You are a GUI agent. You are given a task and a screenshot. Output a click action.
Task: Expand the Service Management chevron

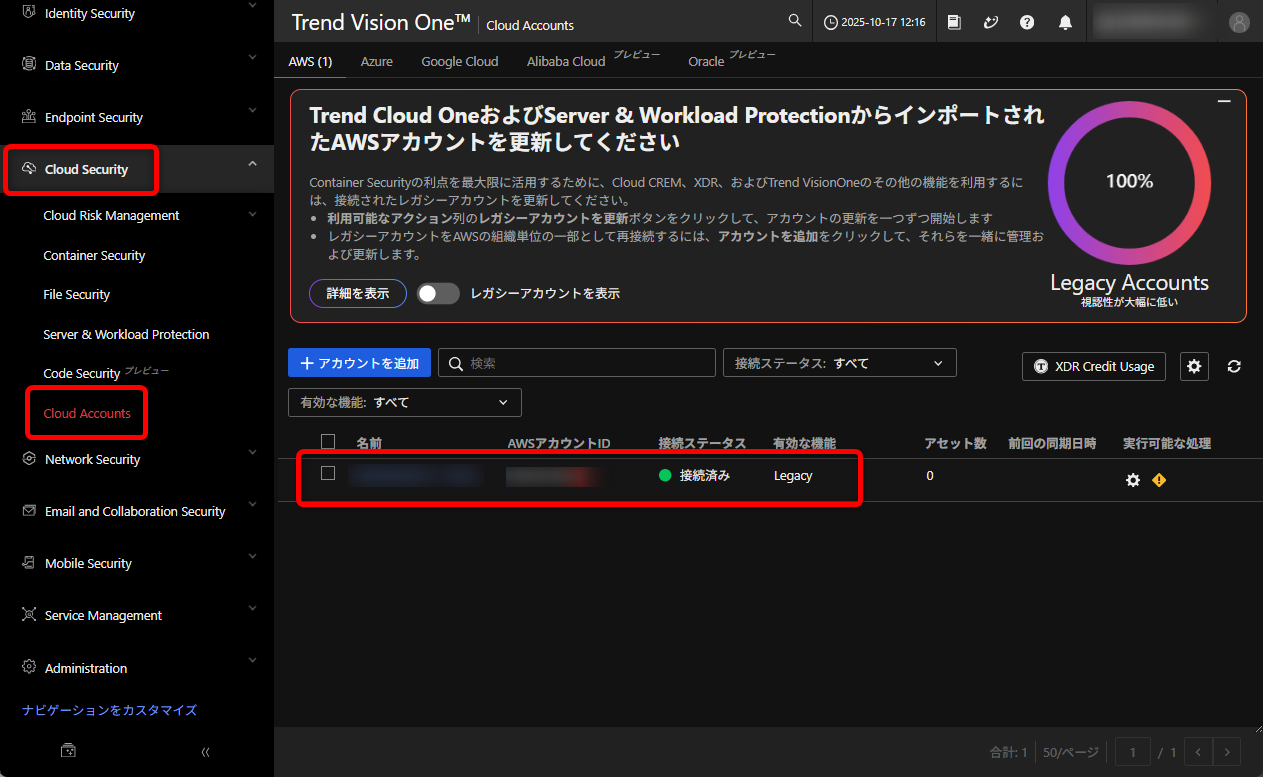point(252,608)
